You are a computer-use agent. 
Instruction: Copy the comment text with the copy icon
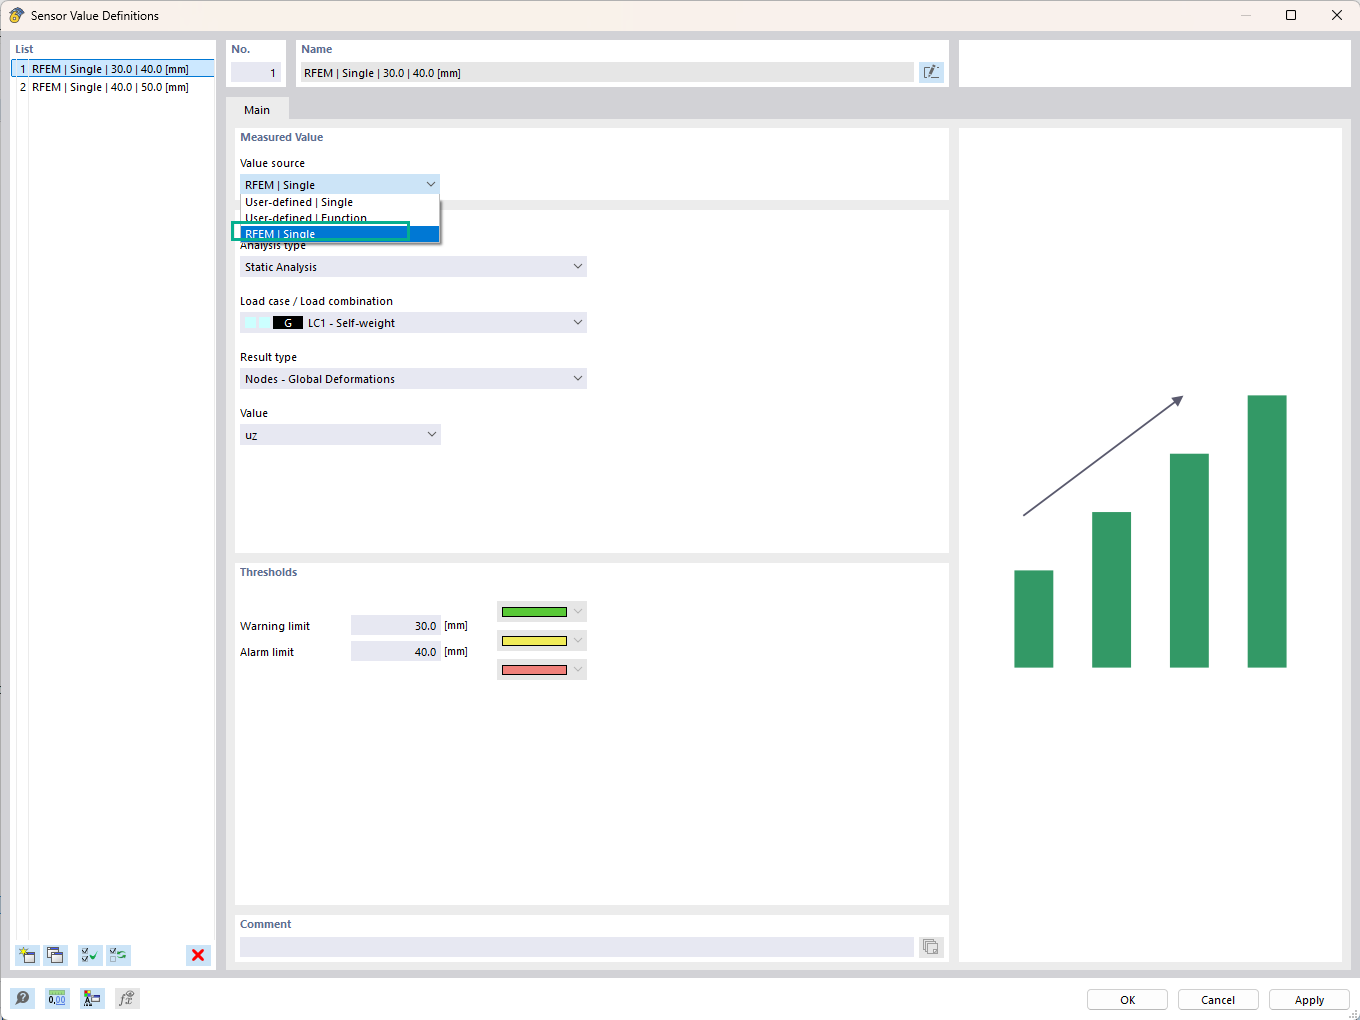click(x=931, y=946)
